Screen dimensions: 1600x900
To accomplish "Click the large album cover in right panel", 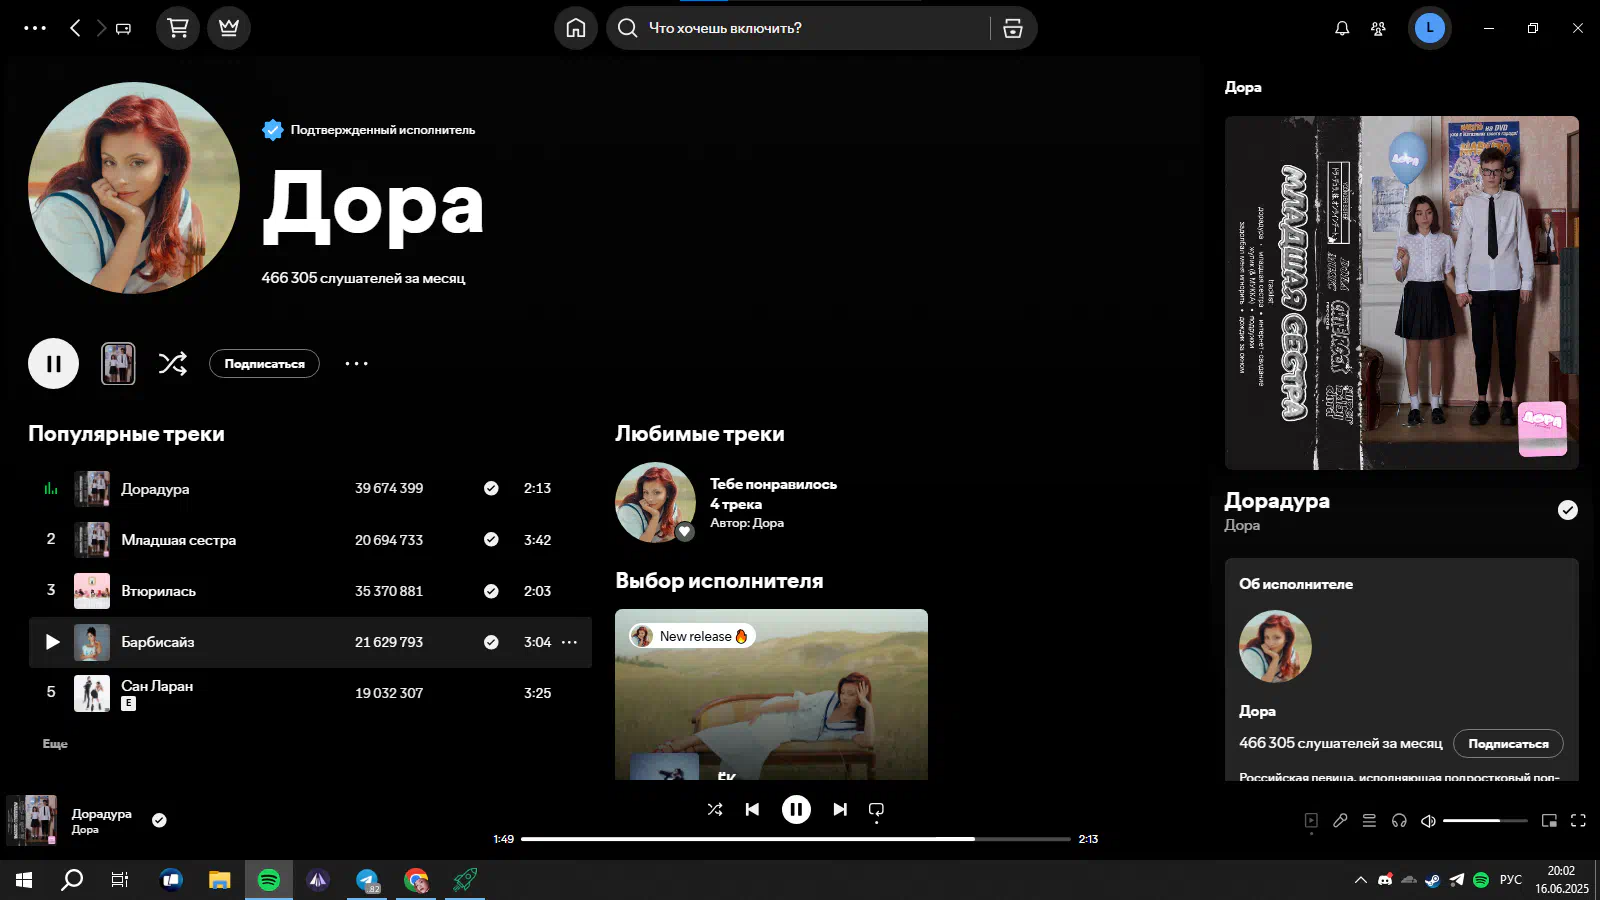I will coord(1402,293).
